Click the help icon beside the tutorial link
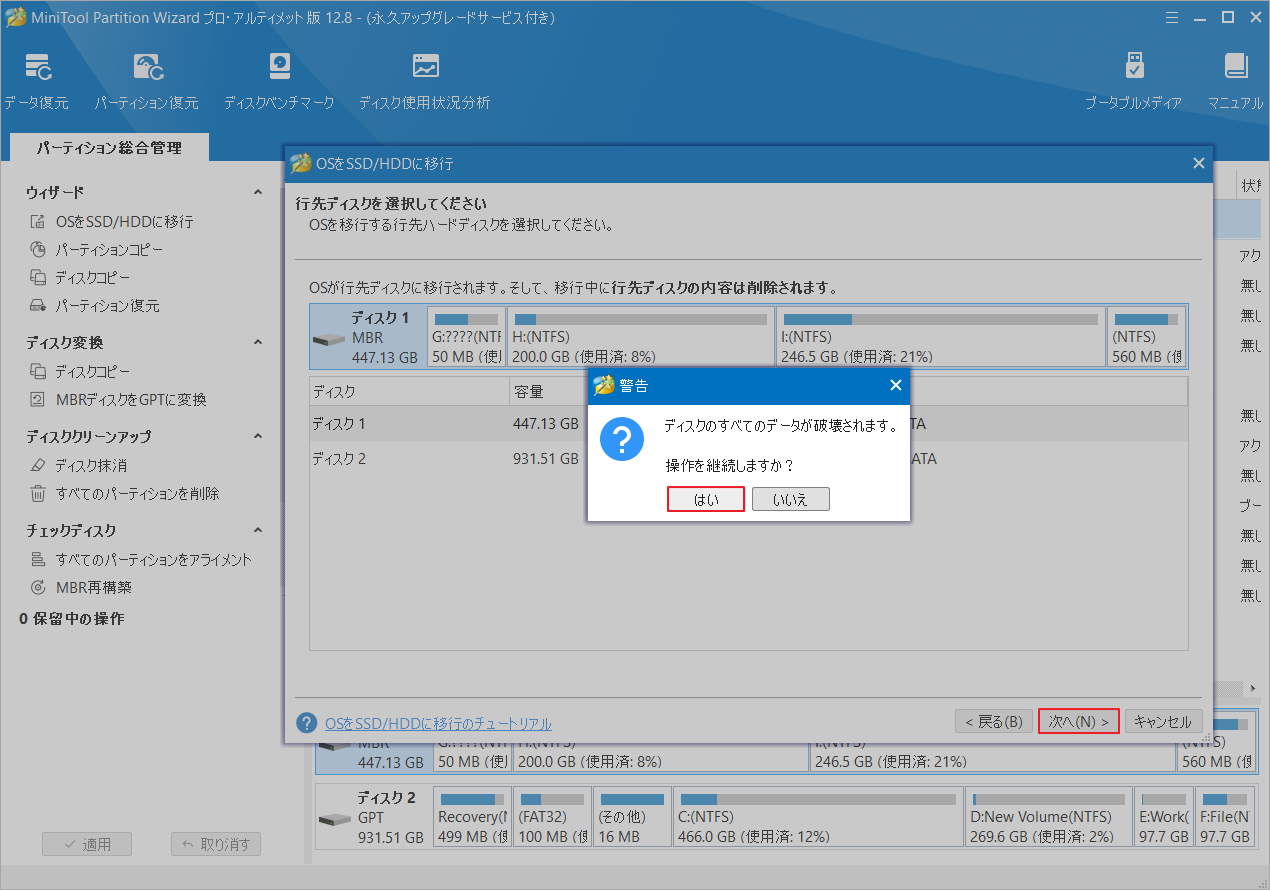The height and width of the screenshot is (890, 1270). click(x=307, y=723)
